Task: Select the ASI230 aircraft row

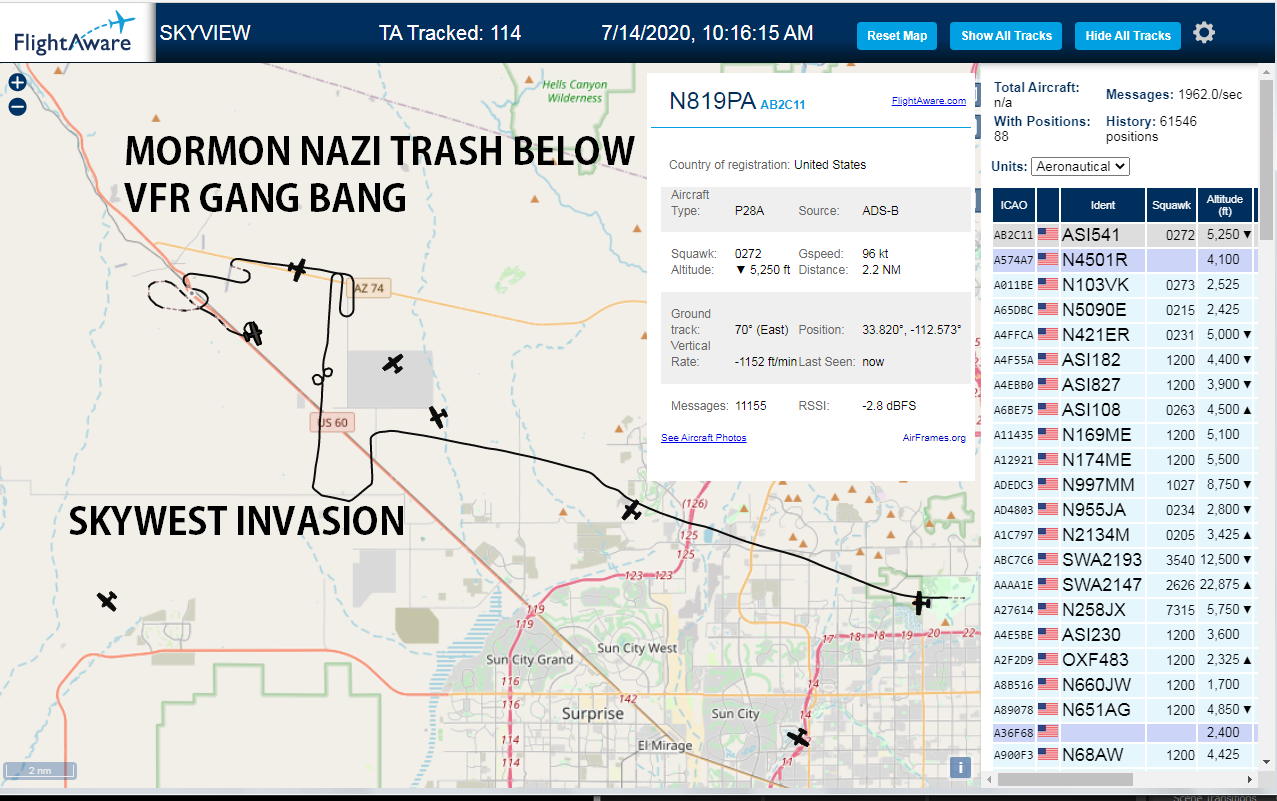Action: click(x=1123, y=634)
